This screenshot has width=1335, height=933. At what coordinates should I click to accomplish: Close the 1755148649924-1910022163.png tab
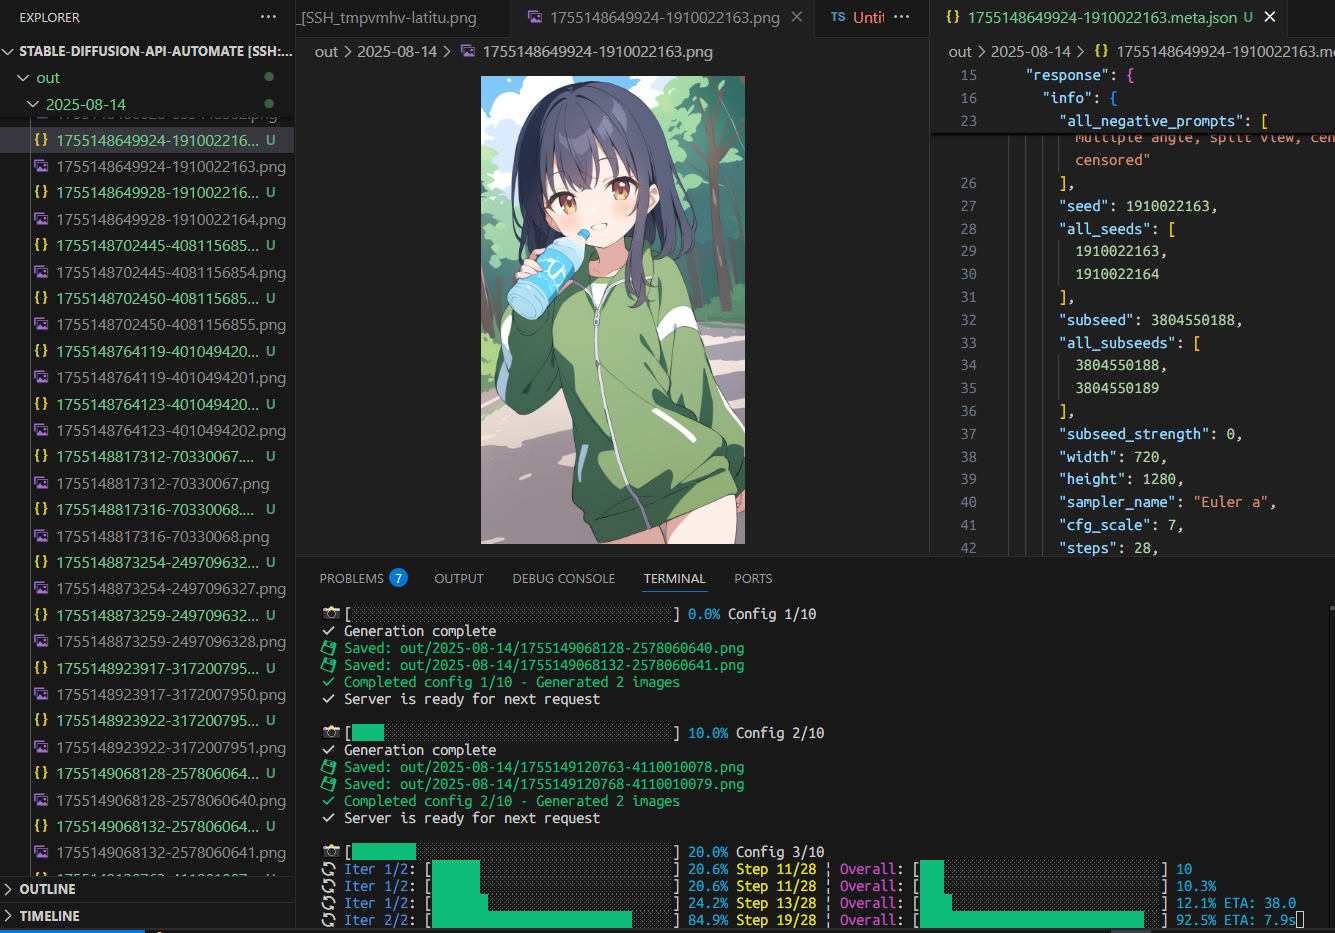click(x=797, y=17)
